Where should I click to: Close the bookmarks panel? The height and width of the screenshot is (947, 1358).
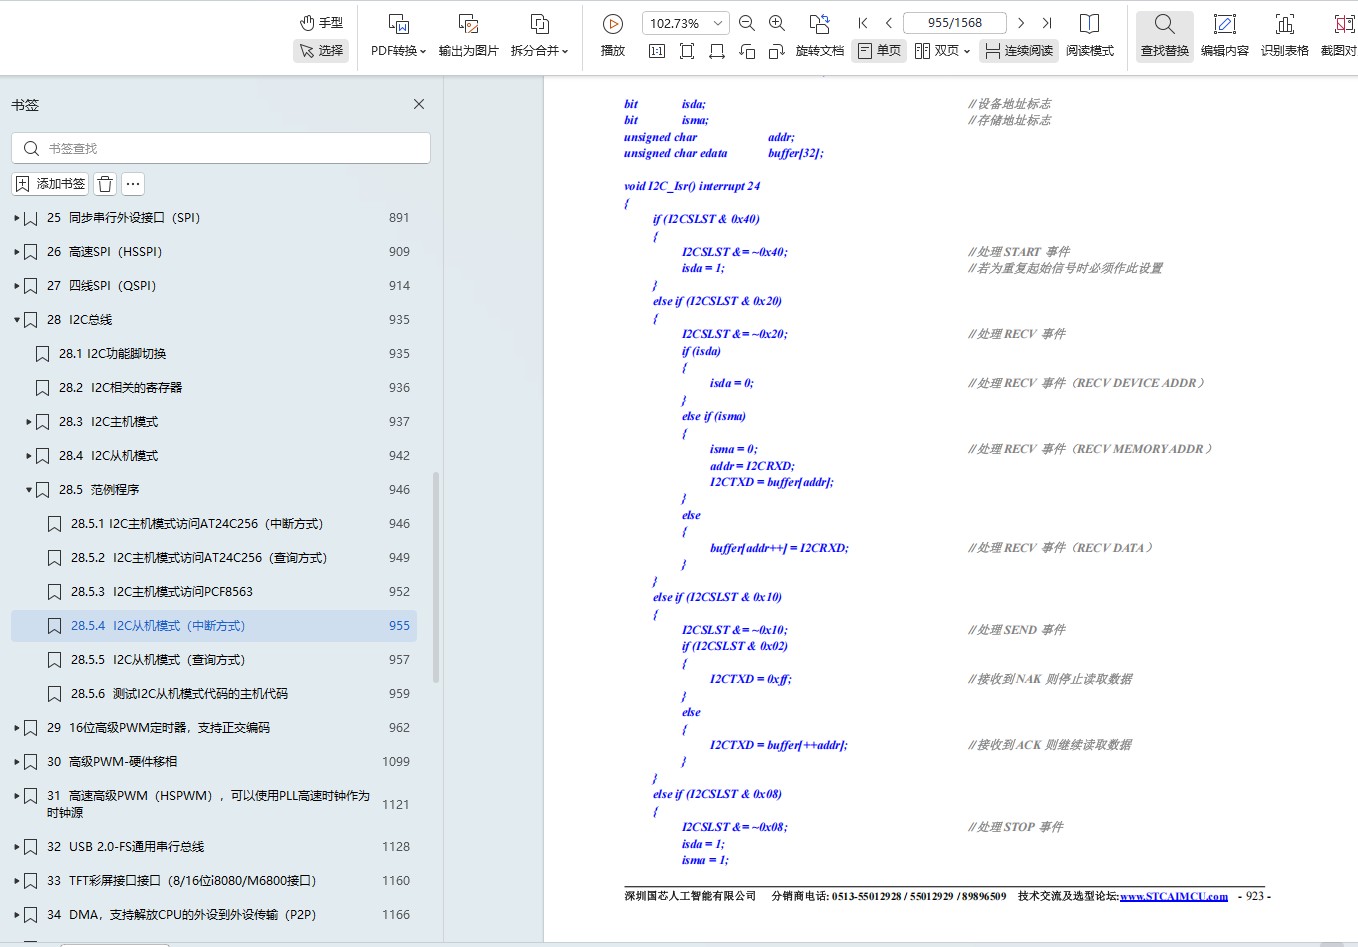click(x=419, y=104)
